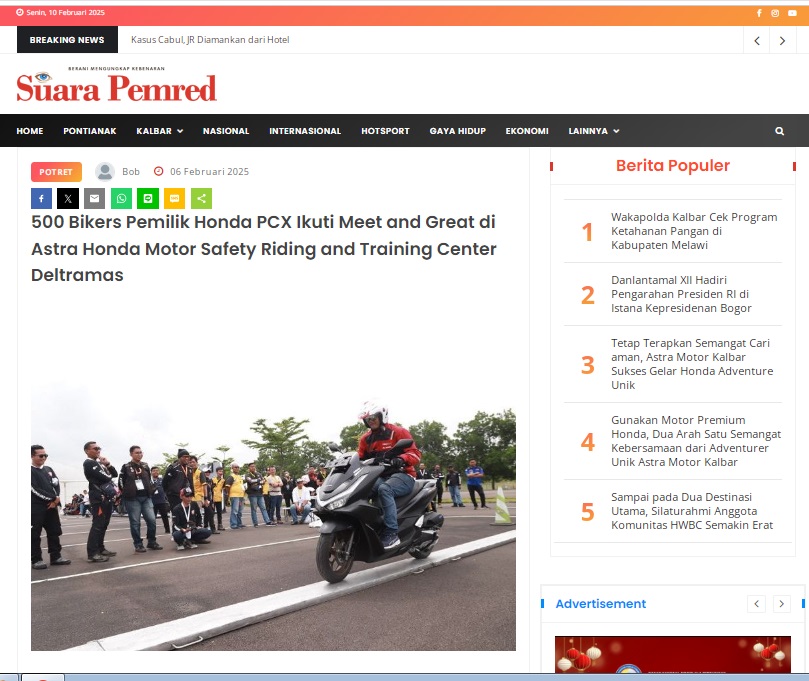Click the Advertisement heading

601,604
